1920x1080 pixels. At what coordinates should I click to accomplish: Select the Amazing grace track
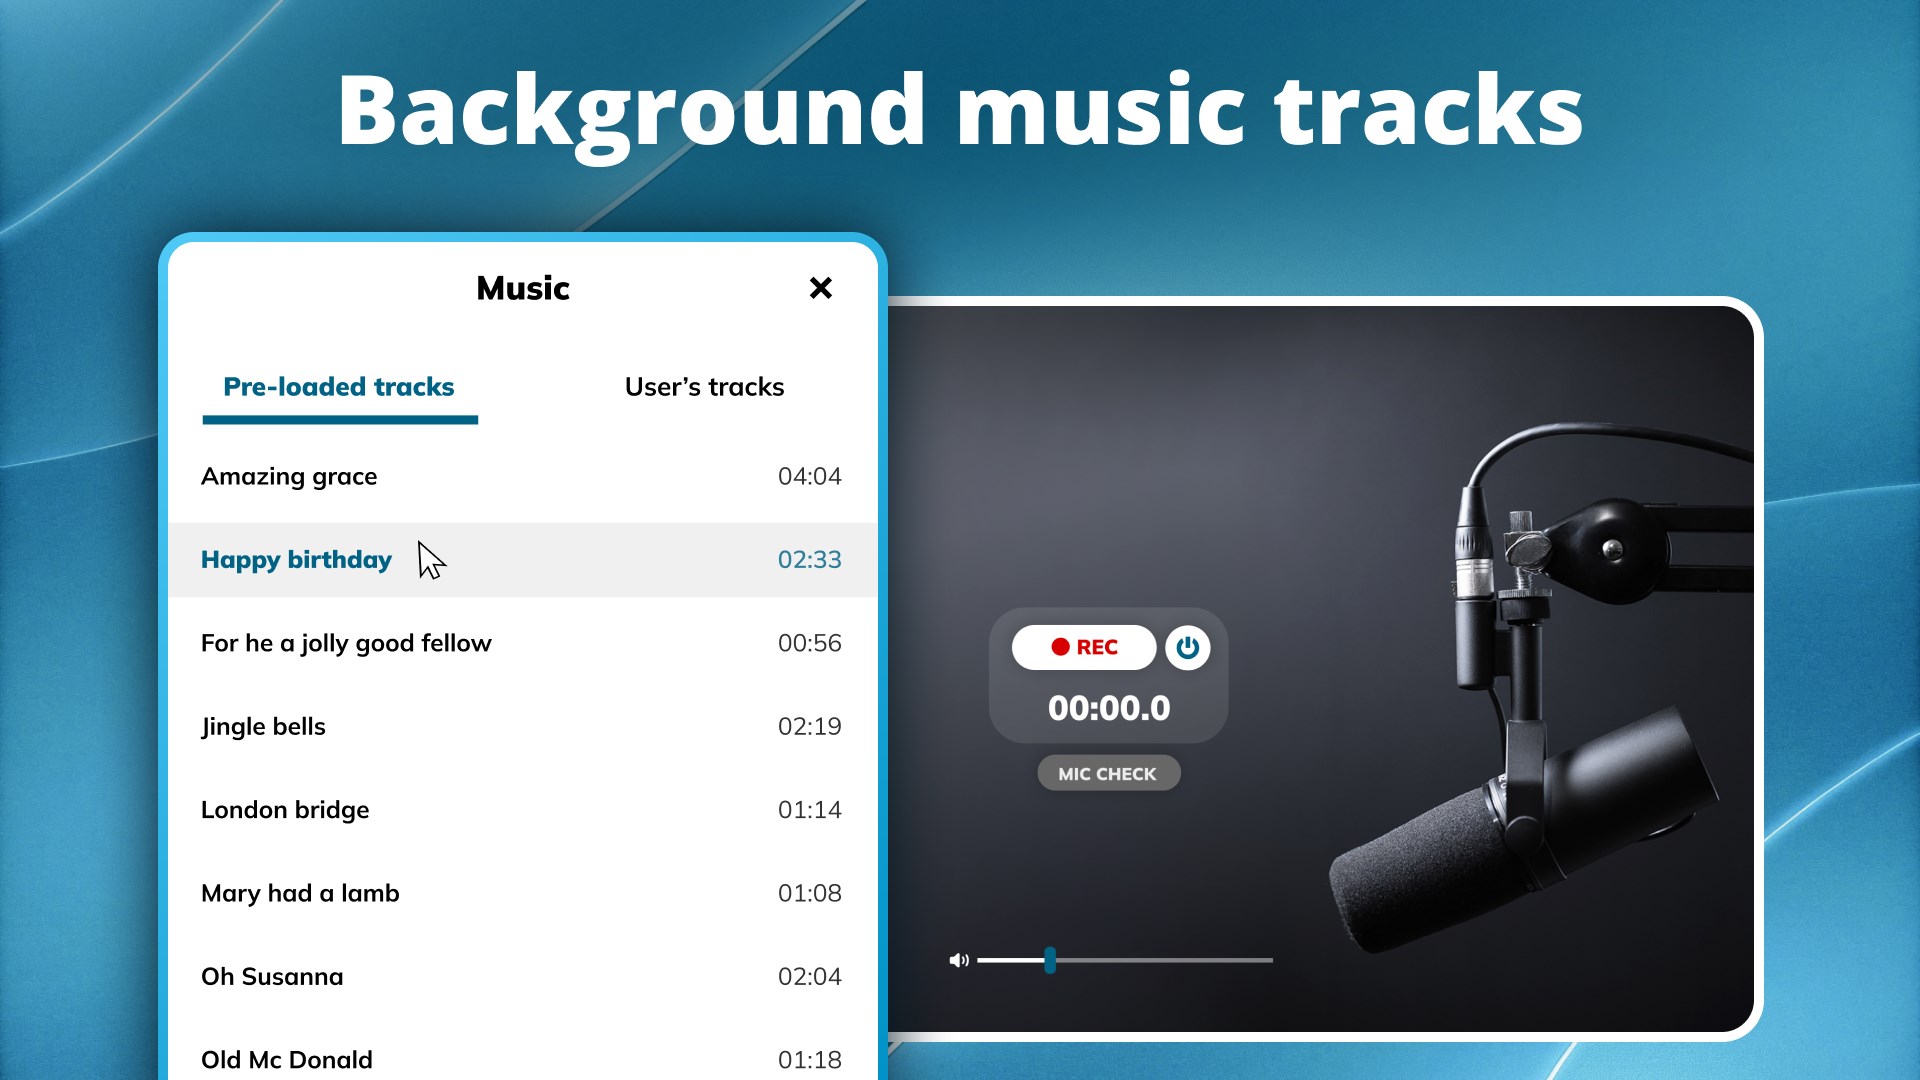(290, 477)
